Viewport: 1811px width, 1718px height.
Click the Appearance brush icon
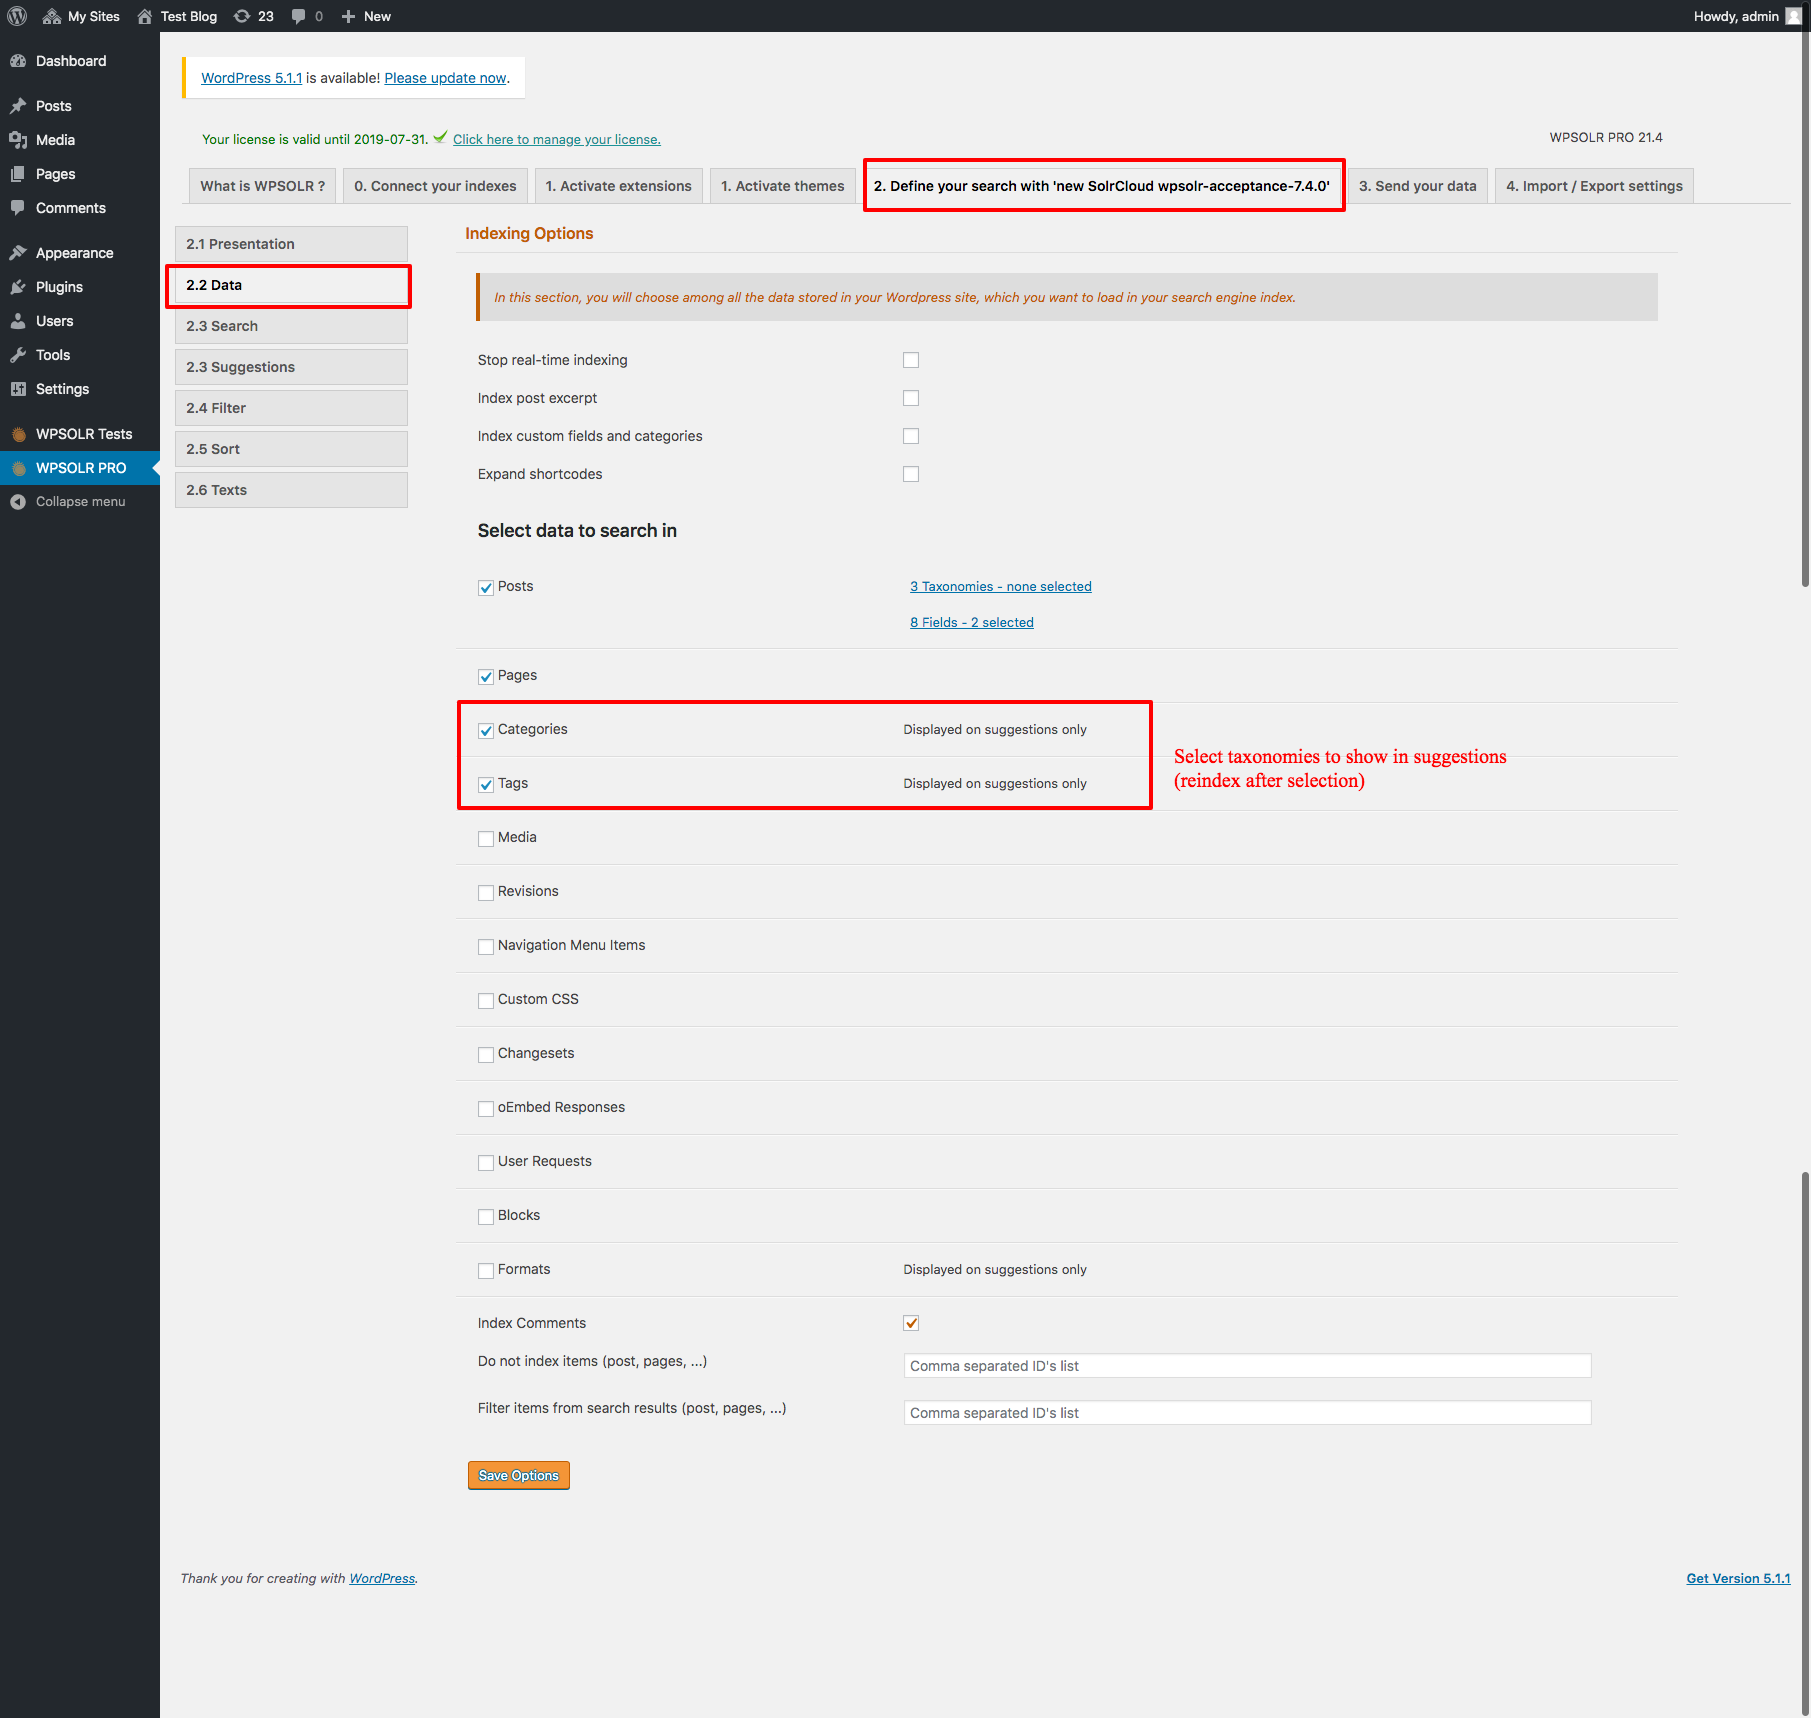(x=18, y=253)
